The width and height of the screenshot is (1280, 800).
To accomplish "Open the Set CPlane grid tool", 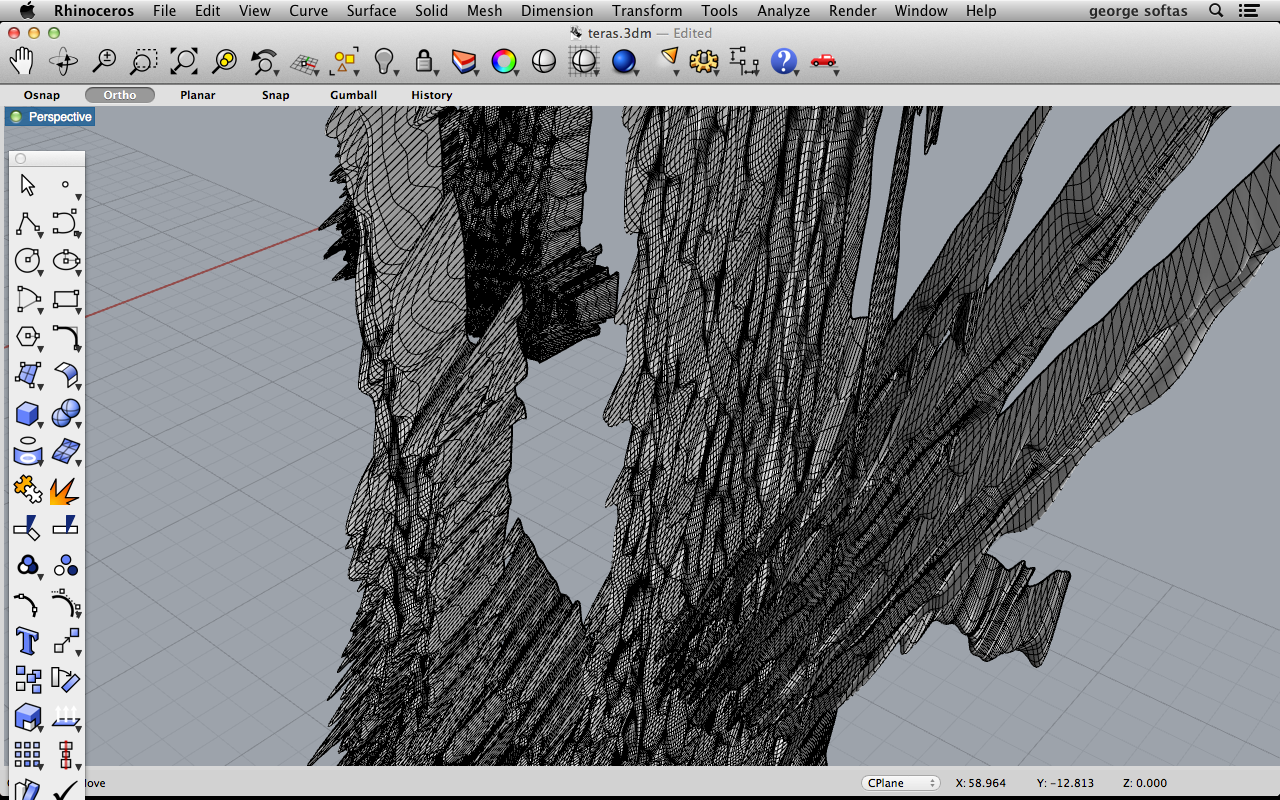I will click(304, 63).
